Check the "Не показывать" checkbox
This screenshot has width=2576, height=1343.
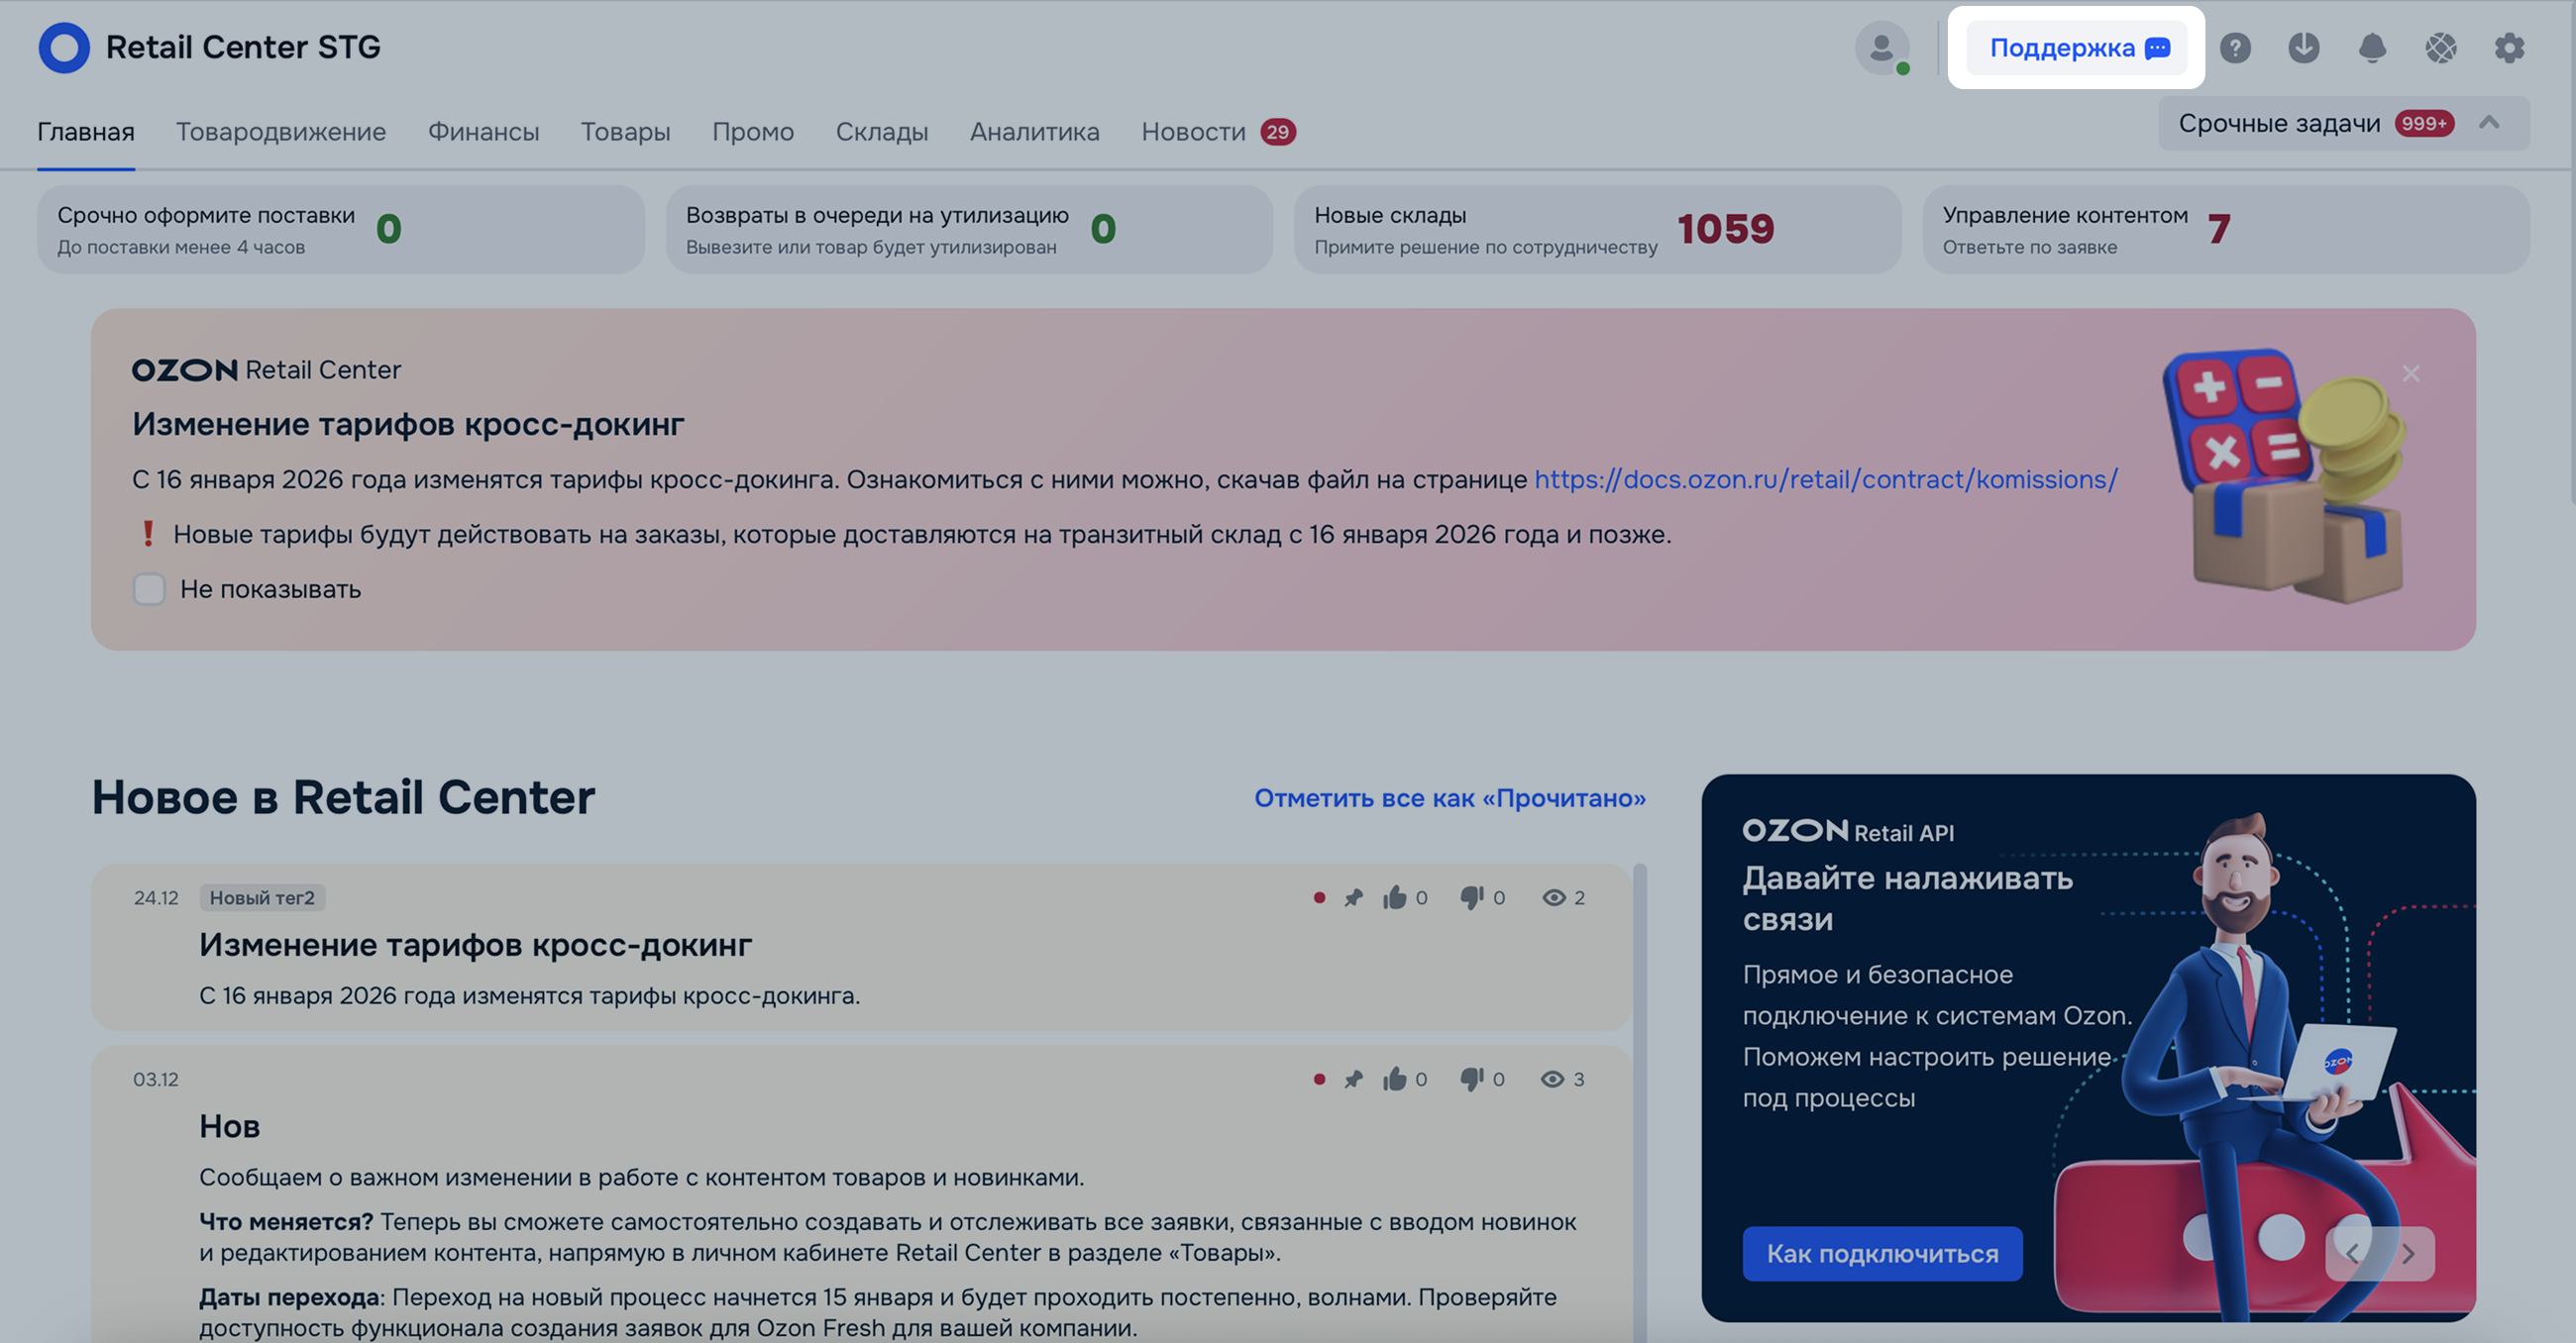149,589
